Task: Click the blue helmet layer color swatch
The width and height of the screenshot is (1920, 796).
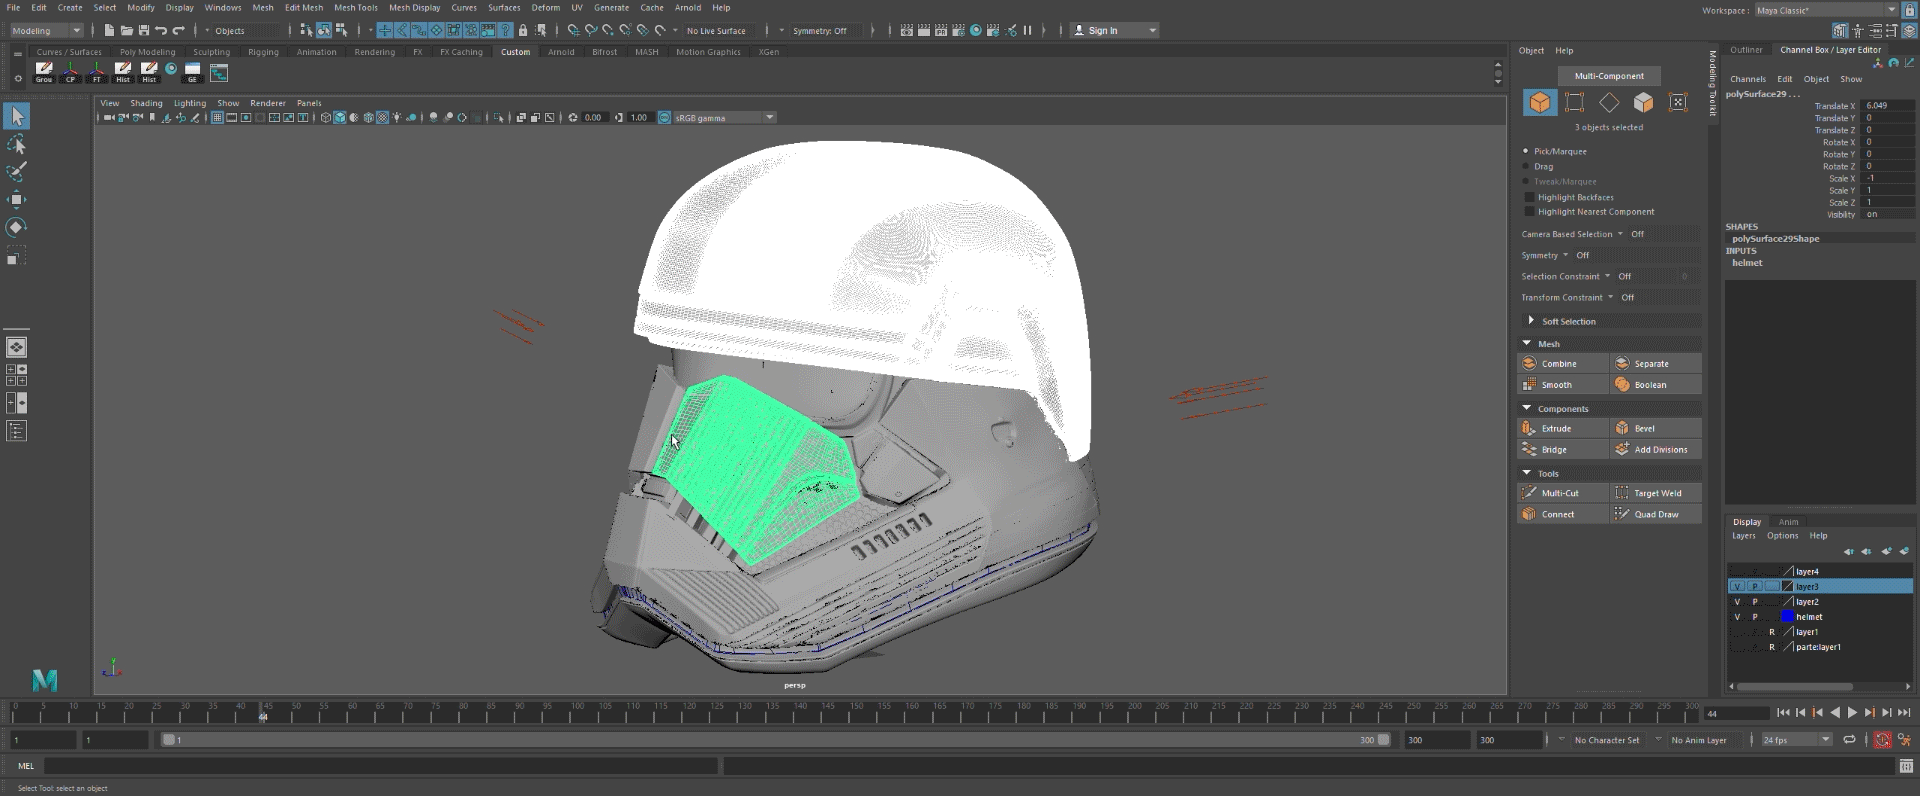Action: point(1787,617)
